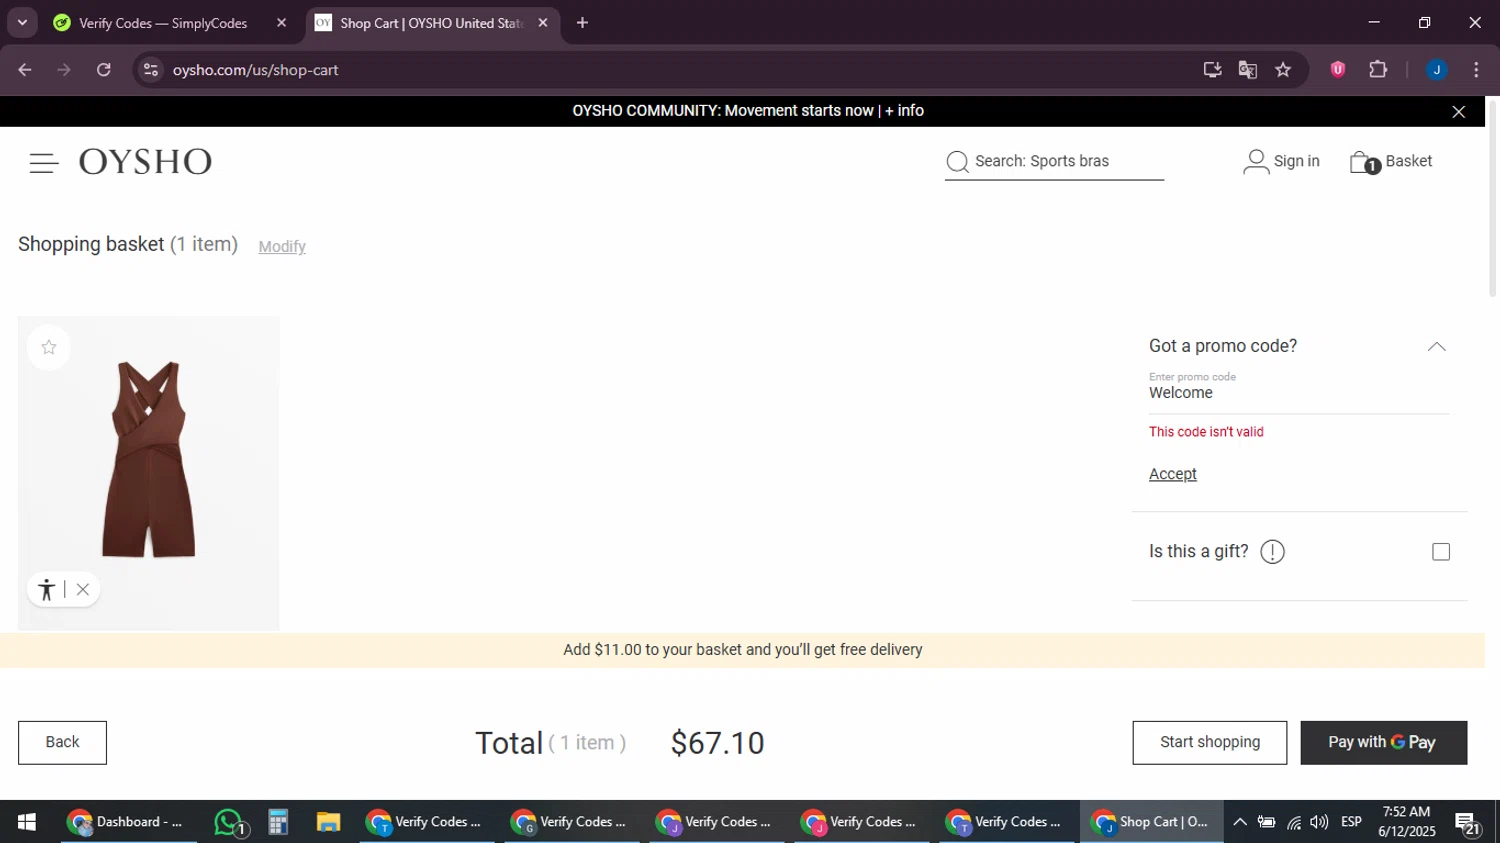Collapse the Got a promo code section
Screen dimensions: 1500x843
1436,347
